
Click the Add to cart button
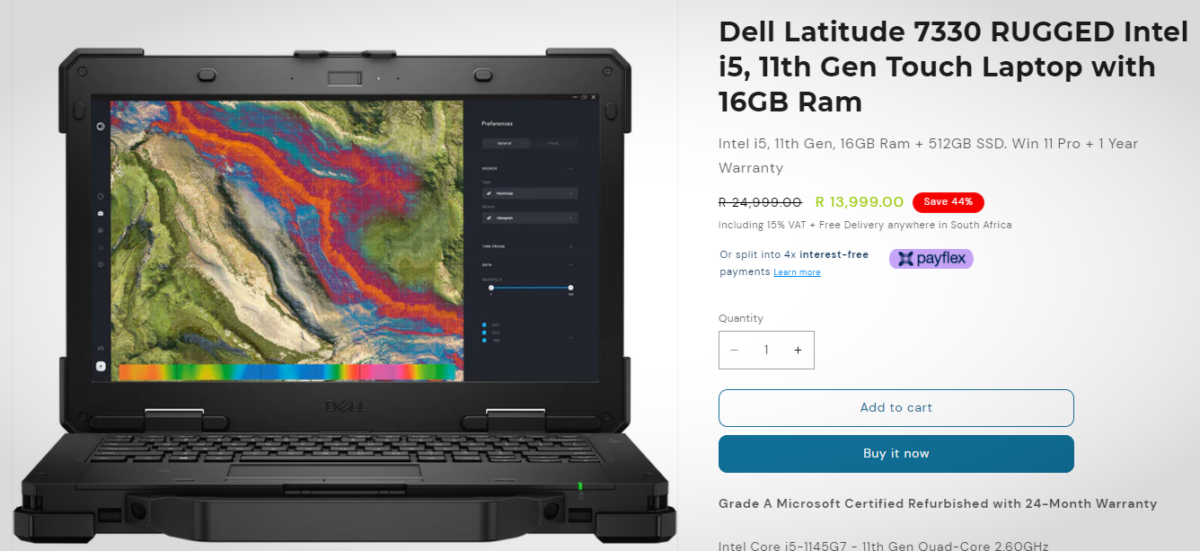point(896,408)
